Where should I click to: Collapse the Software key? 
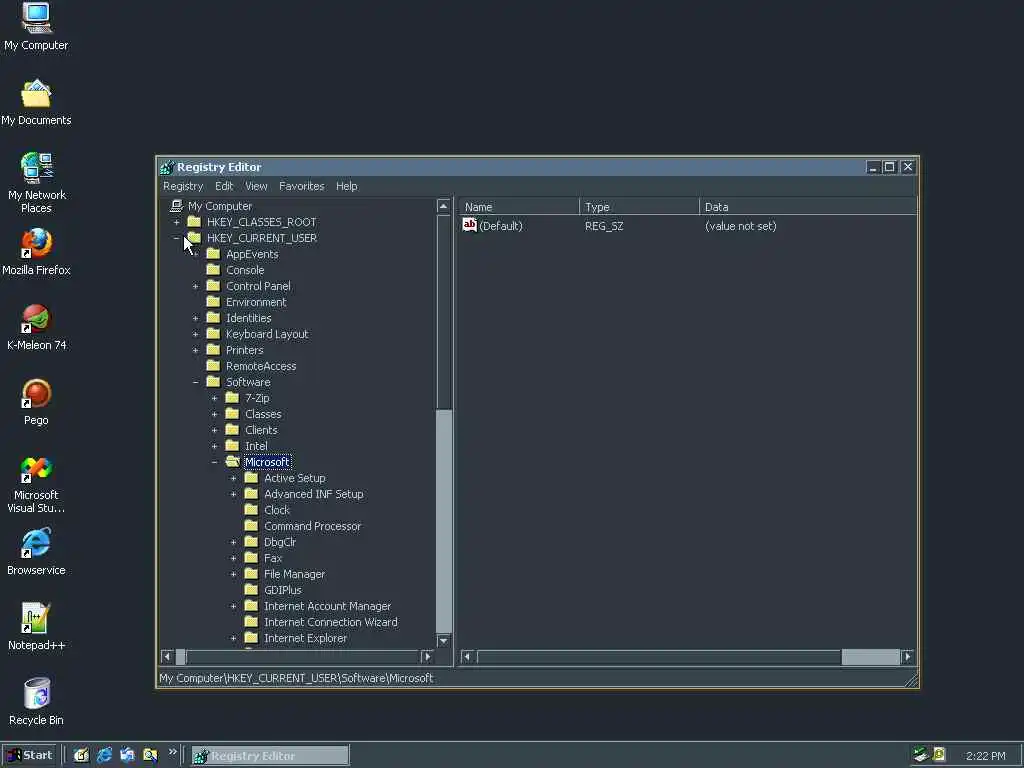pyautogui.click(x=195, y=382)
